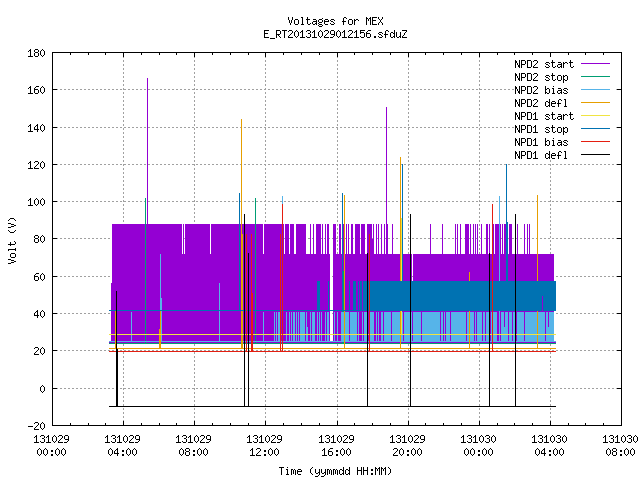Click the chart title "Voltages for MEX"
The height and width of the screenshot is (480, 640).
point(335,21)
